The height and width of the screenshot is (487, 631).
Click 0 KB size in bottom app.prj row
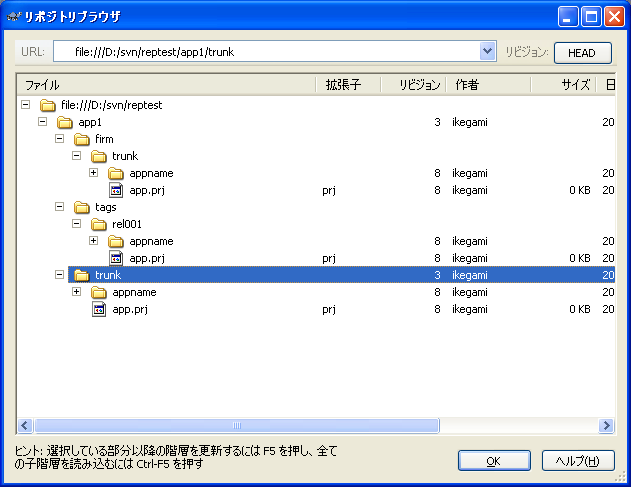tap(580, 310)
